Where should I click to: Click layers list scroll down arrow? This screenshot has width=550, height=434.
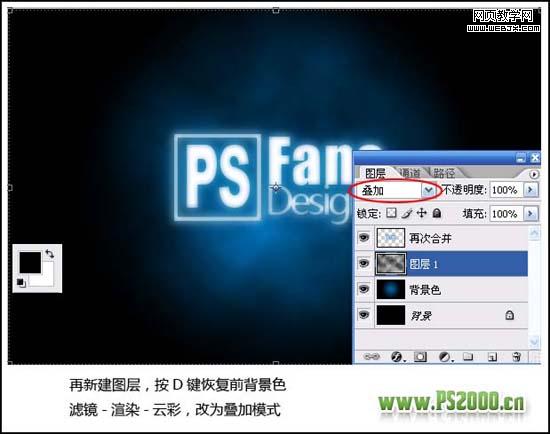[x=534, y=341]
